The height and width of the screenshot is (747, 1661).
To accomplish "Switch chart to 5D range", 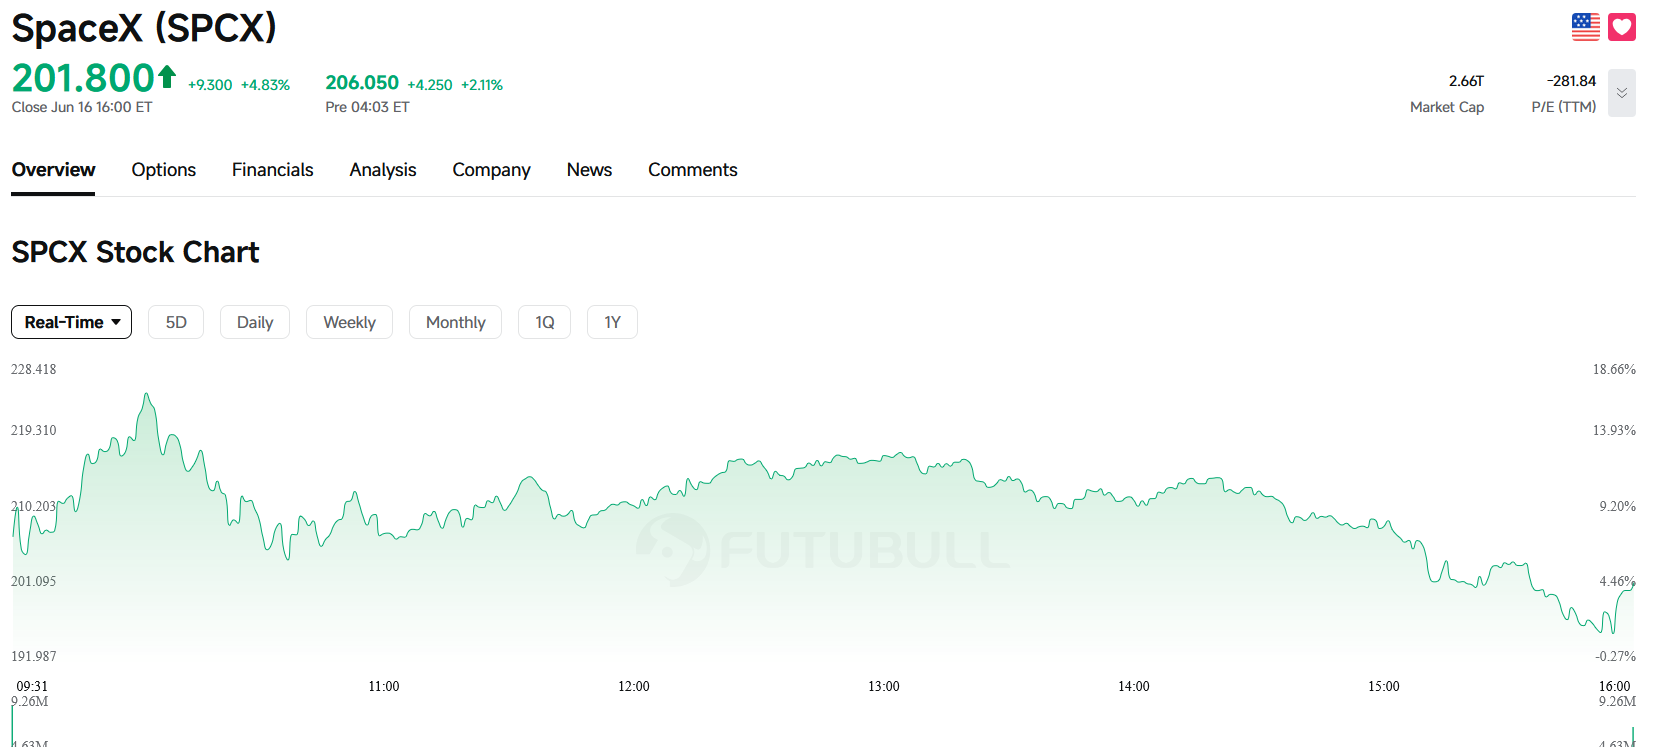I will (176, 322).
